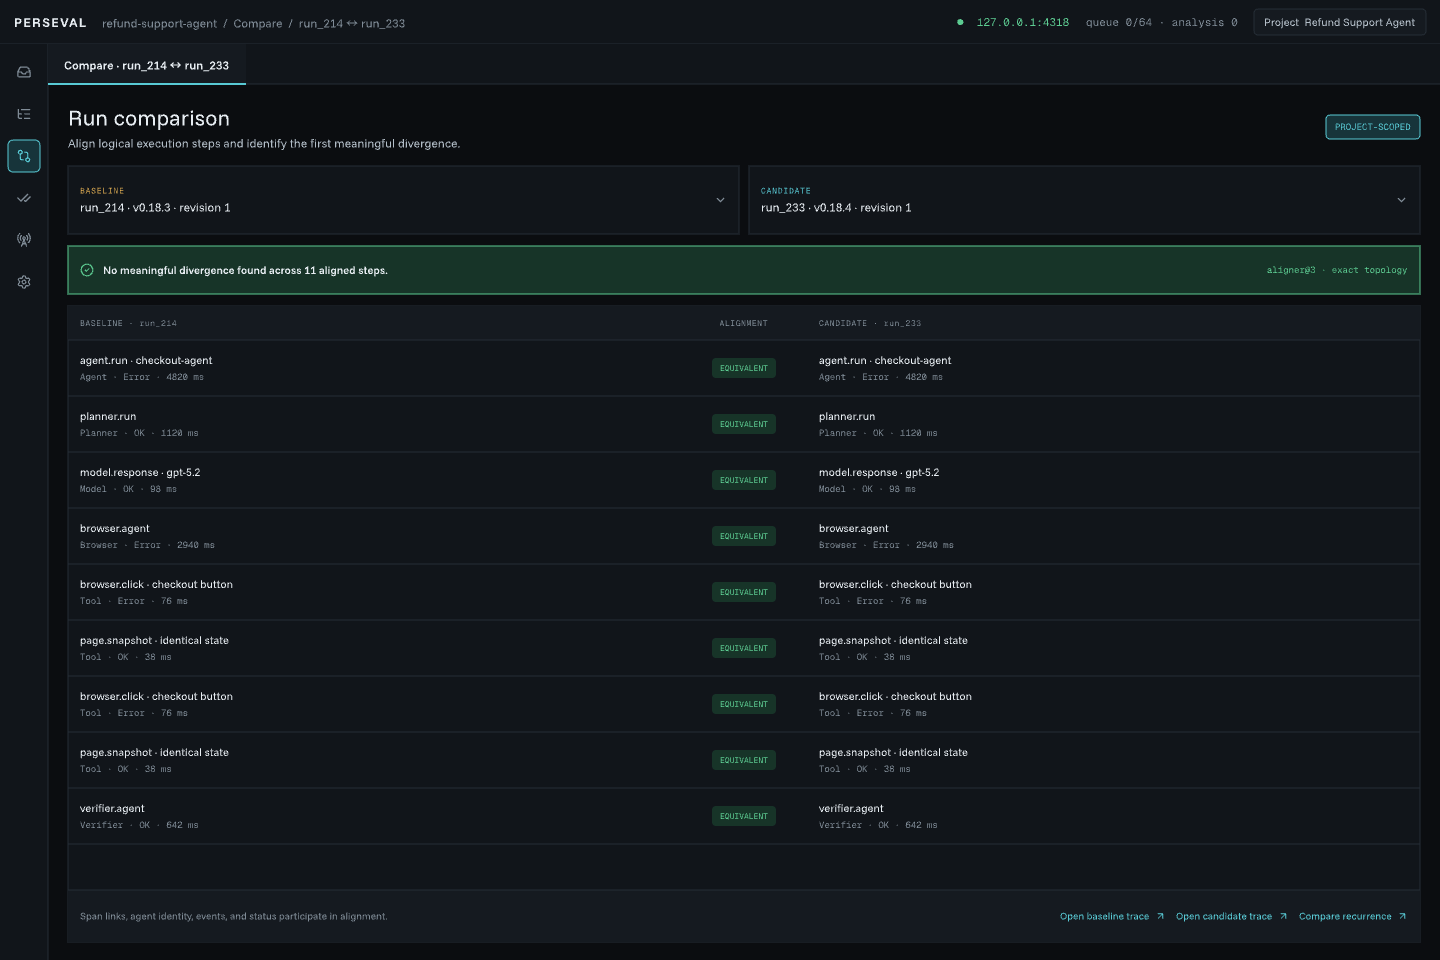The width and height of the screenshot is (1440, 960).
Task: Expand the Candidate run_233 dropdown chevron
Action: click(1401, 200)
